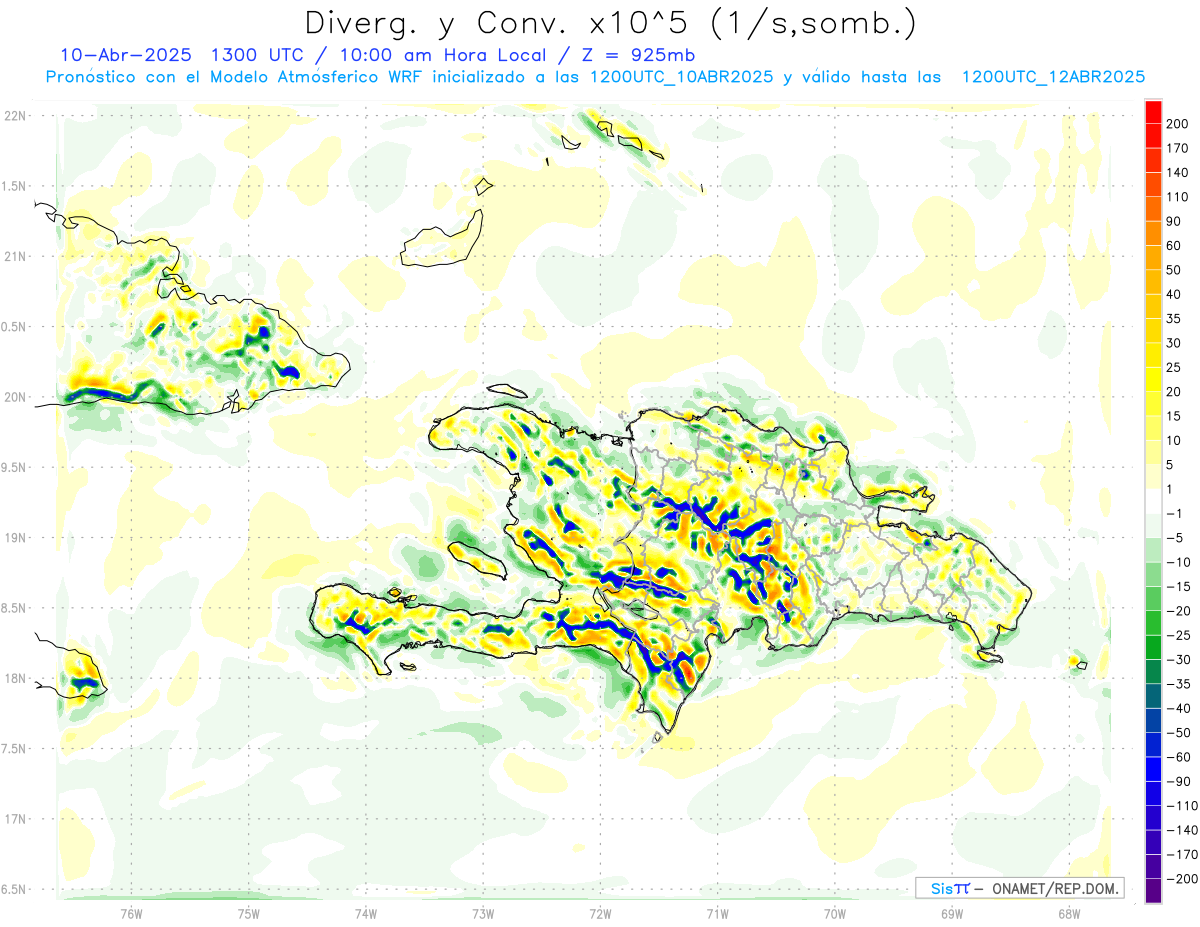Click the 9.5N latitude label
The width and height of the screenshot is (1200, 927).
[x=13, y=467]
